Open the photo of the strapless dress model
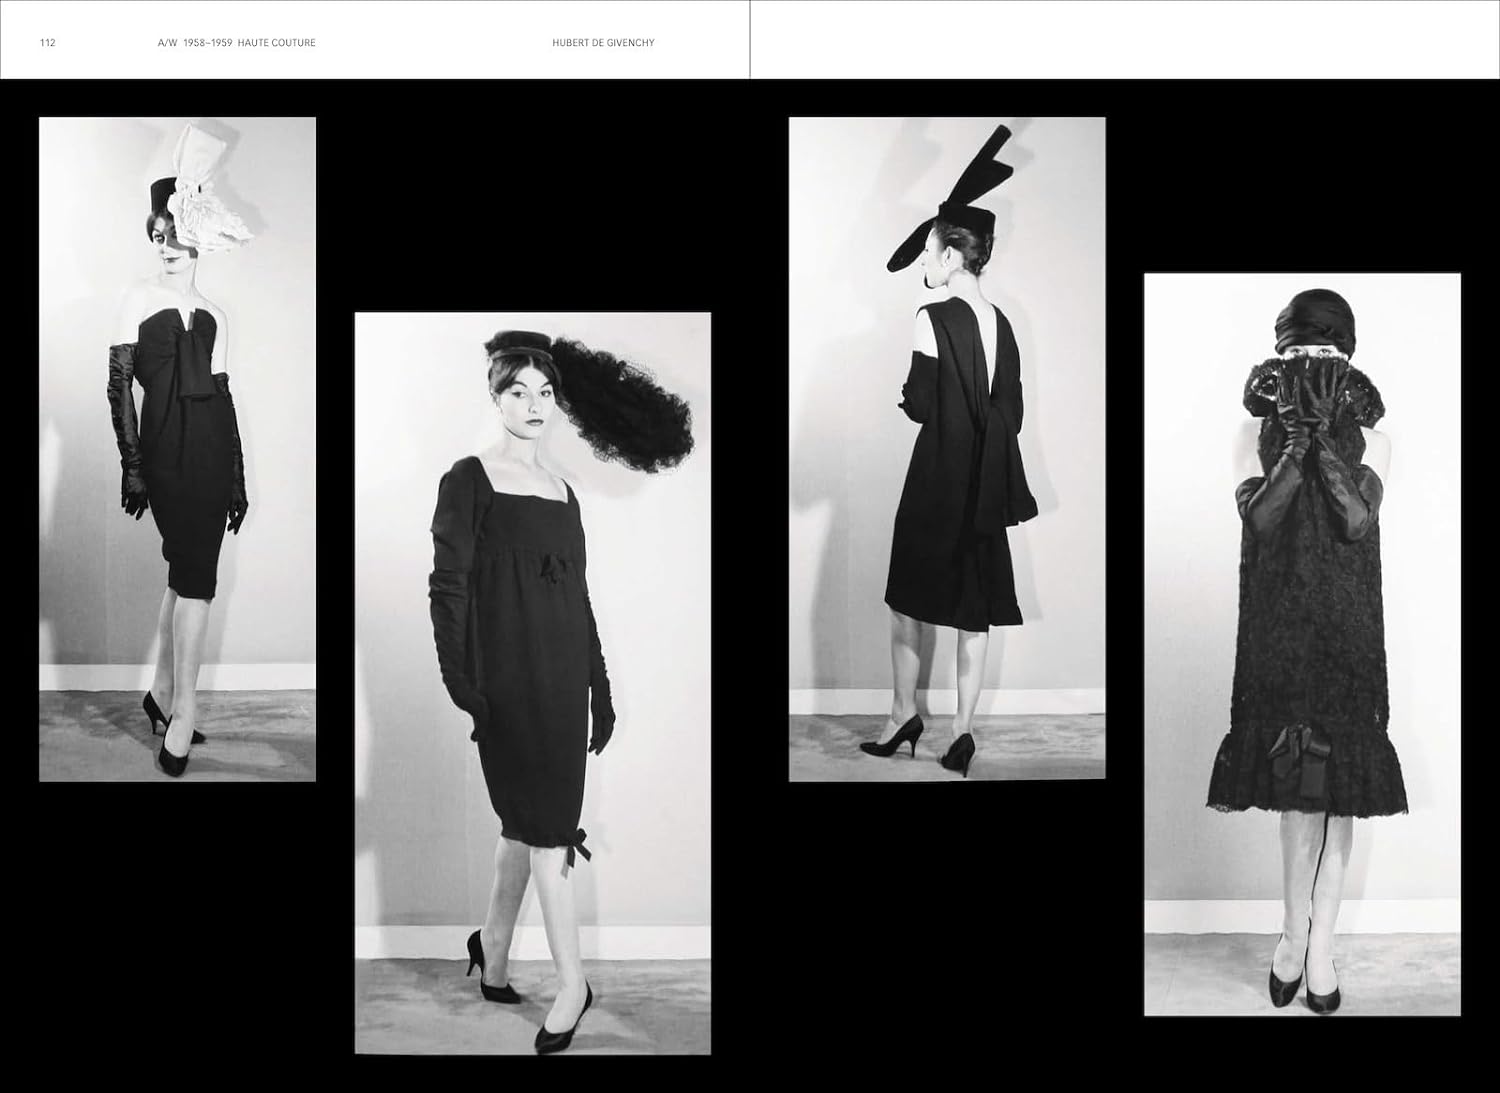Image resolution: width=1500 pixels, height=1093 pixels. pyautogui.click(x=177, y=449)
